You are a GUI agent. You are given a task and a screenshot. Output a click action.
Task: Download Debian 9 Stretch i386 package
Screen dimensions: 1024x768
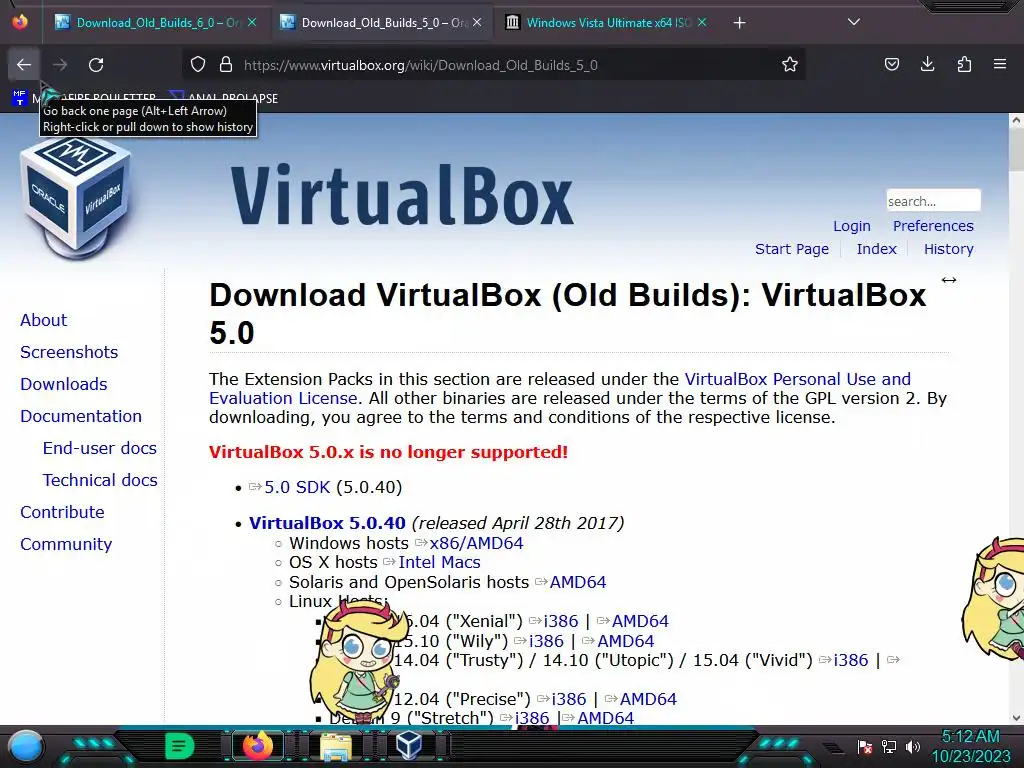[532, 718]
